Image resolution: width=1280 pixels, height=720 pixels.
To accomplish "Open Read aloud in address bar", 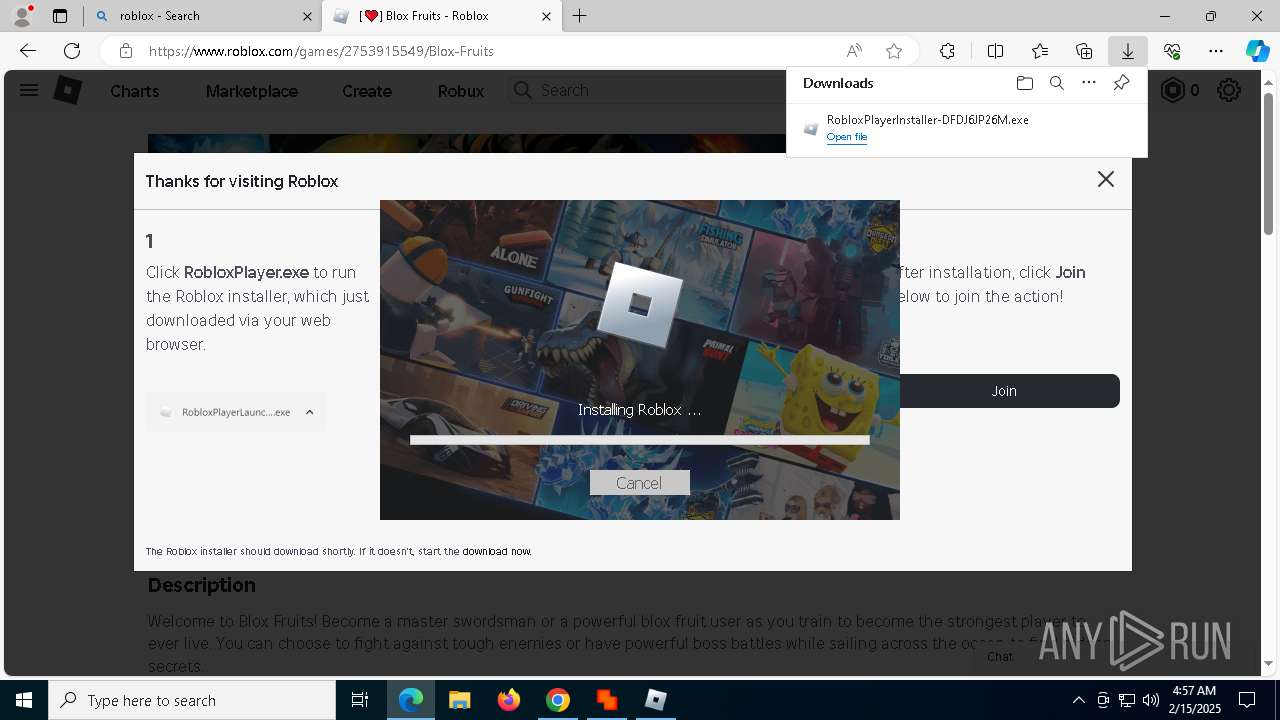I will [x=854, y=51].
